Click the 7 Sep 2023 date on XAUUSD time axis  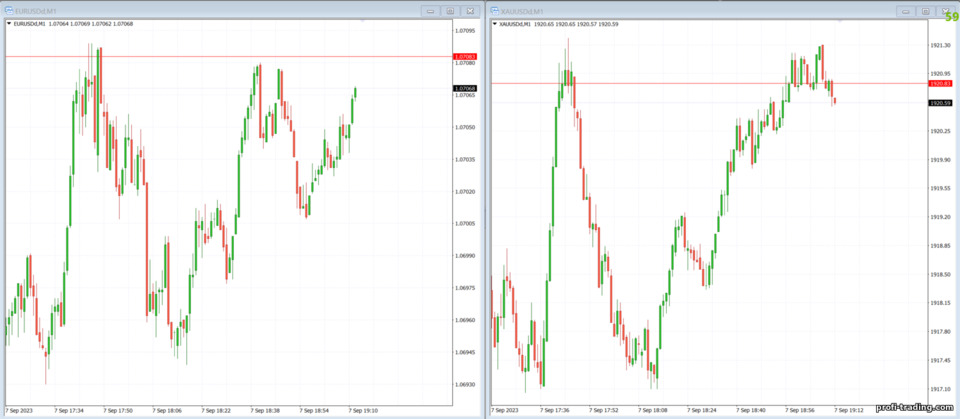[x=504, y=410]
